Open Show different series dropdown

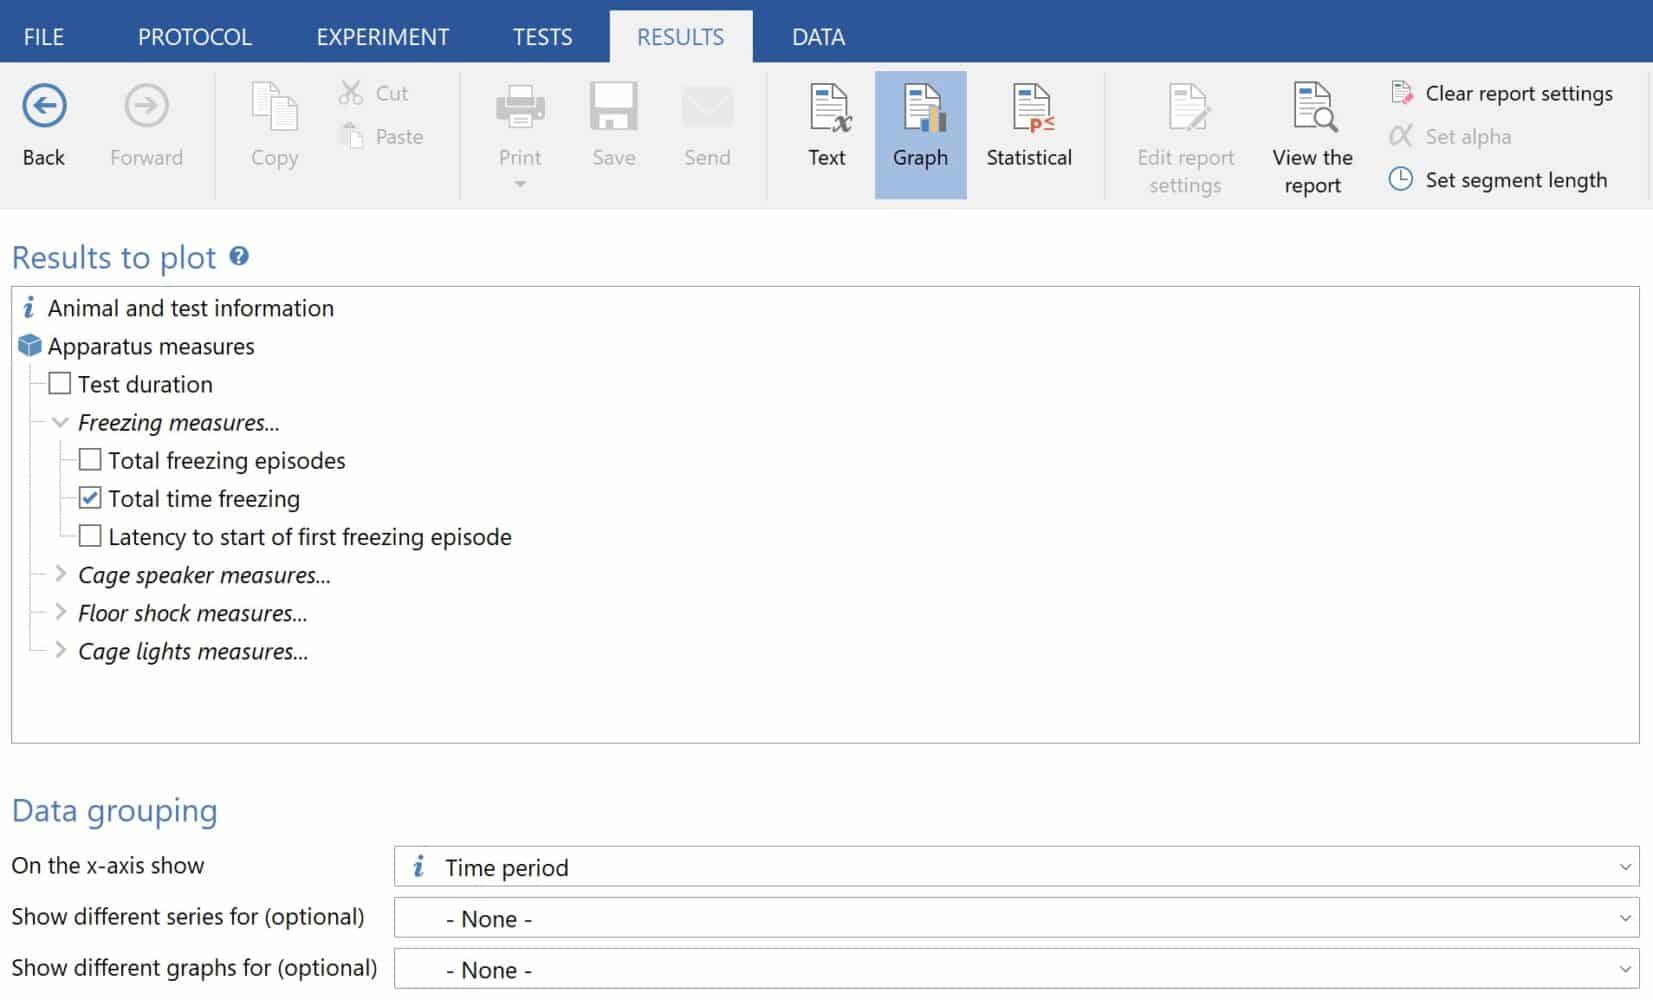pos(1015,918)
